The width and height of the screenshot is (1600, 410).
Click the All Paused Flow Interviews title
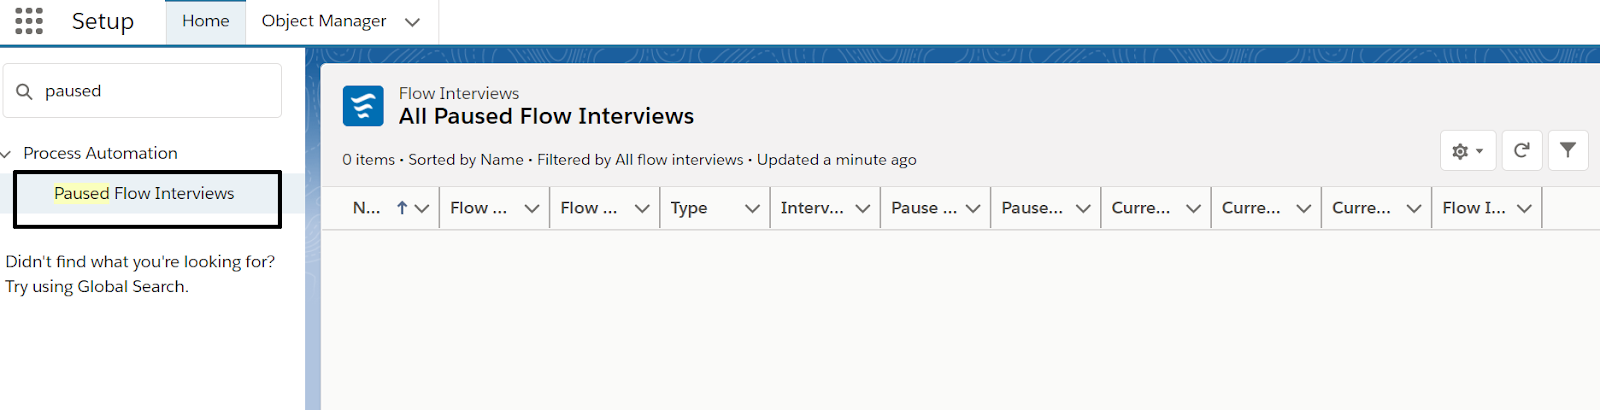546,117
